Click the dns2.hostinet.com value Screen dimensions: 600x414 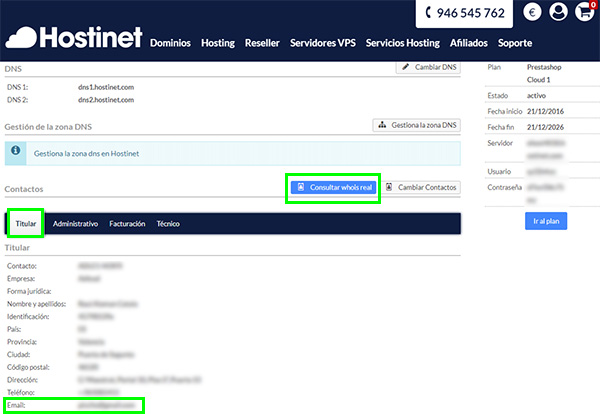[106, 100]
